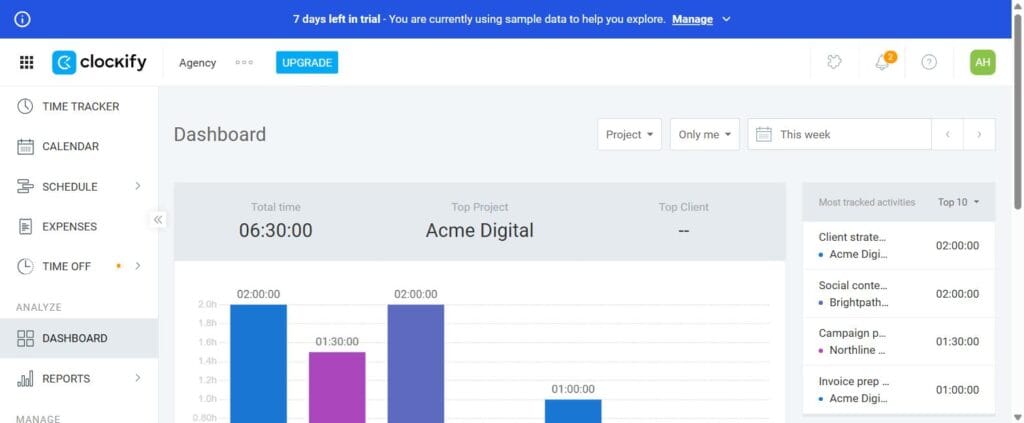Screen dimensions: 1024x423
Task: Click the Manage link in banner
Action: 692,20
